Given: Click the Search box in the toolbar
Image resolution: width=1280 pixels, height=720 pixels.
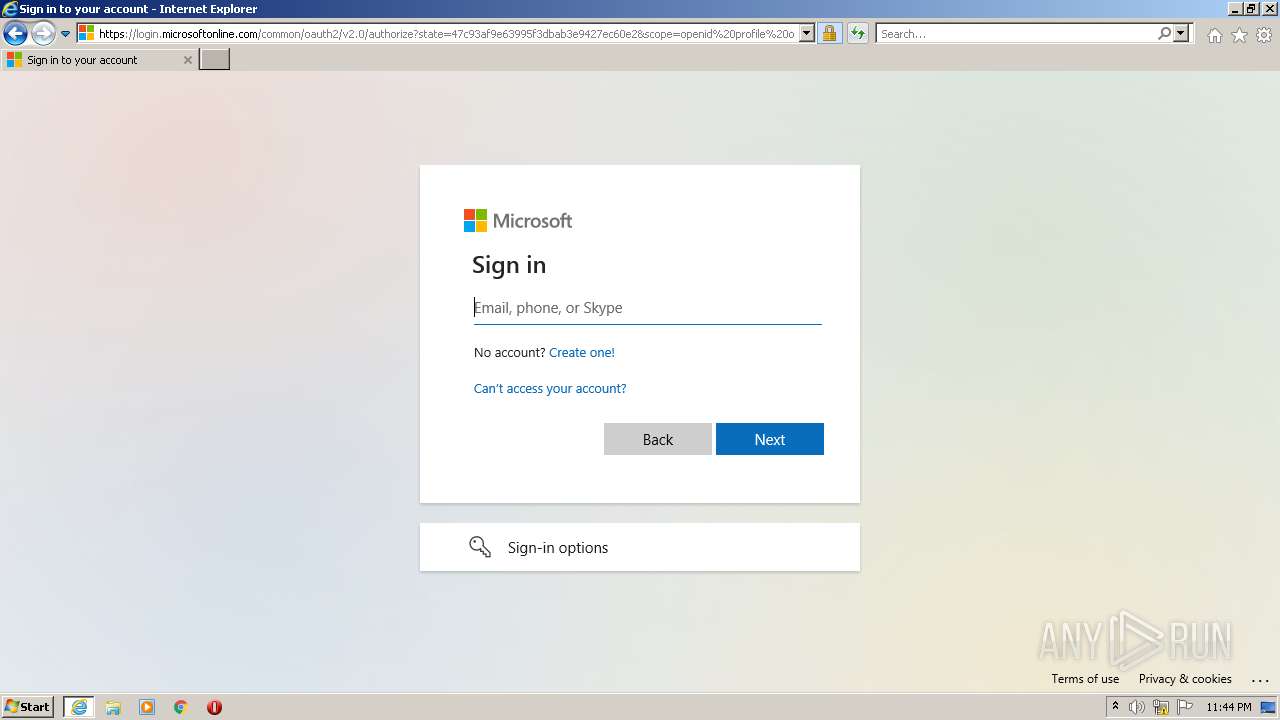Looking at the screenshot, I should (1017, 34).
